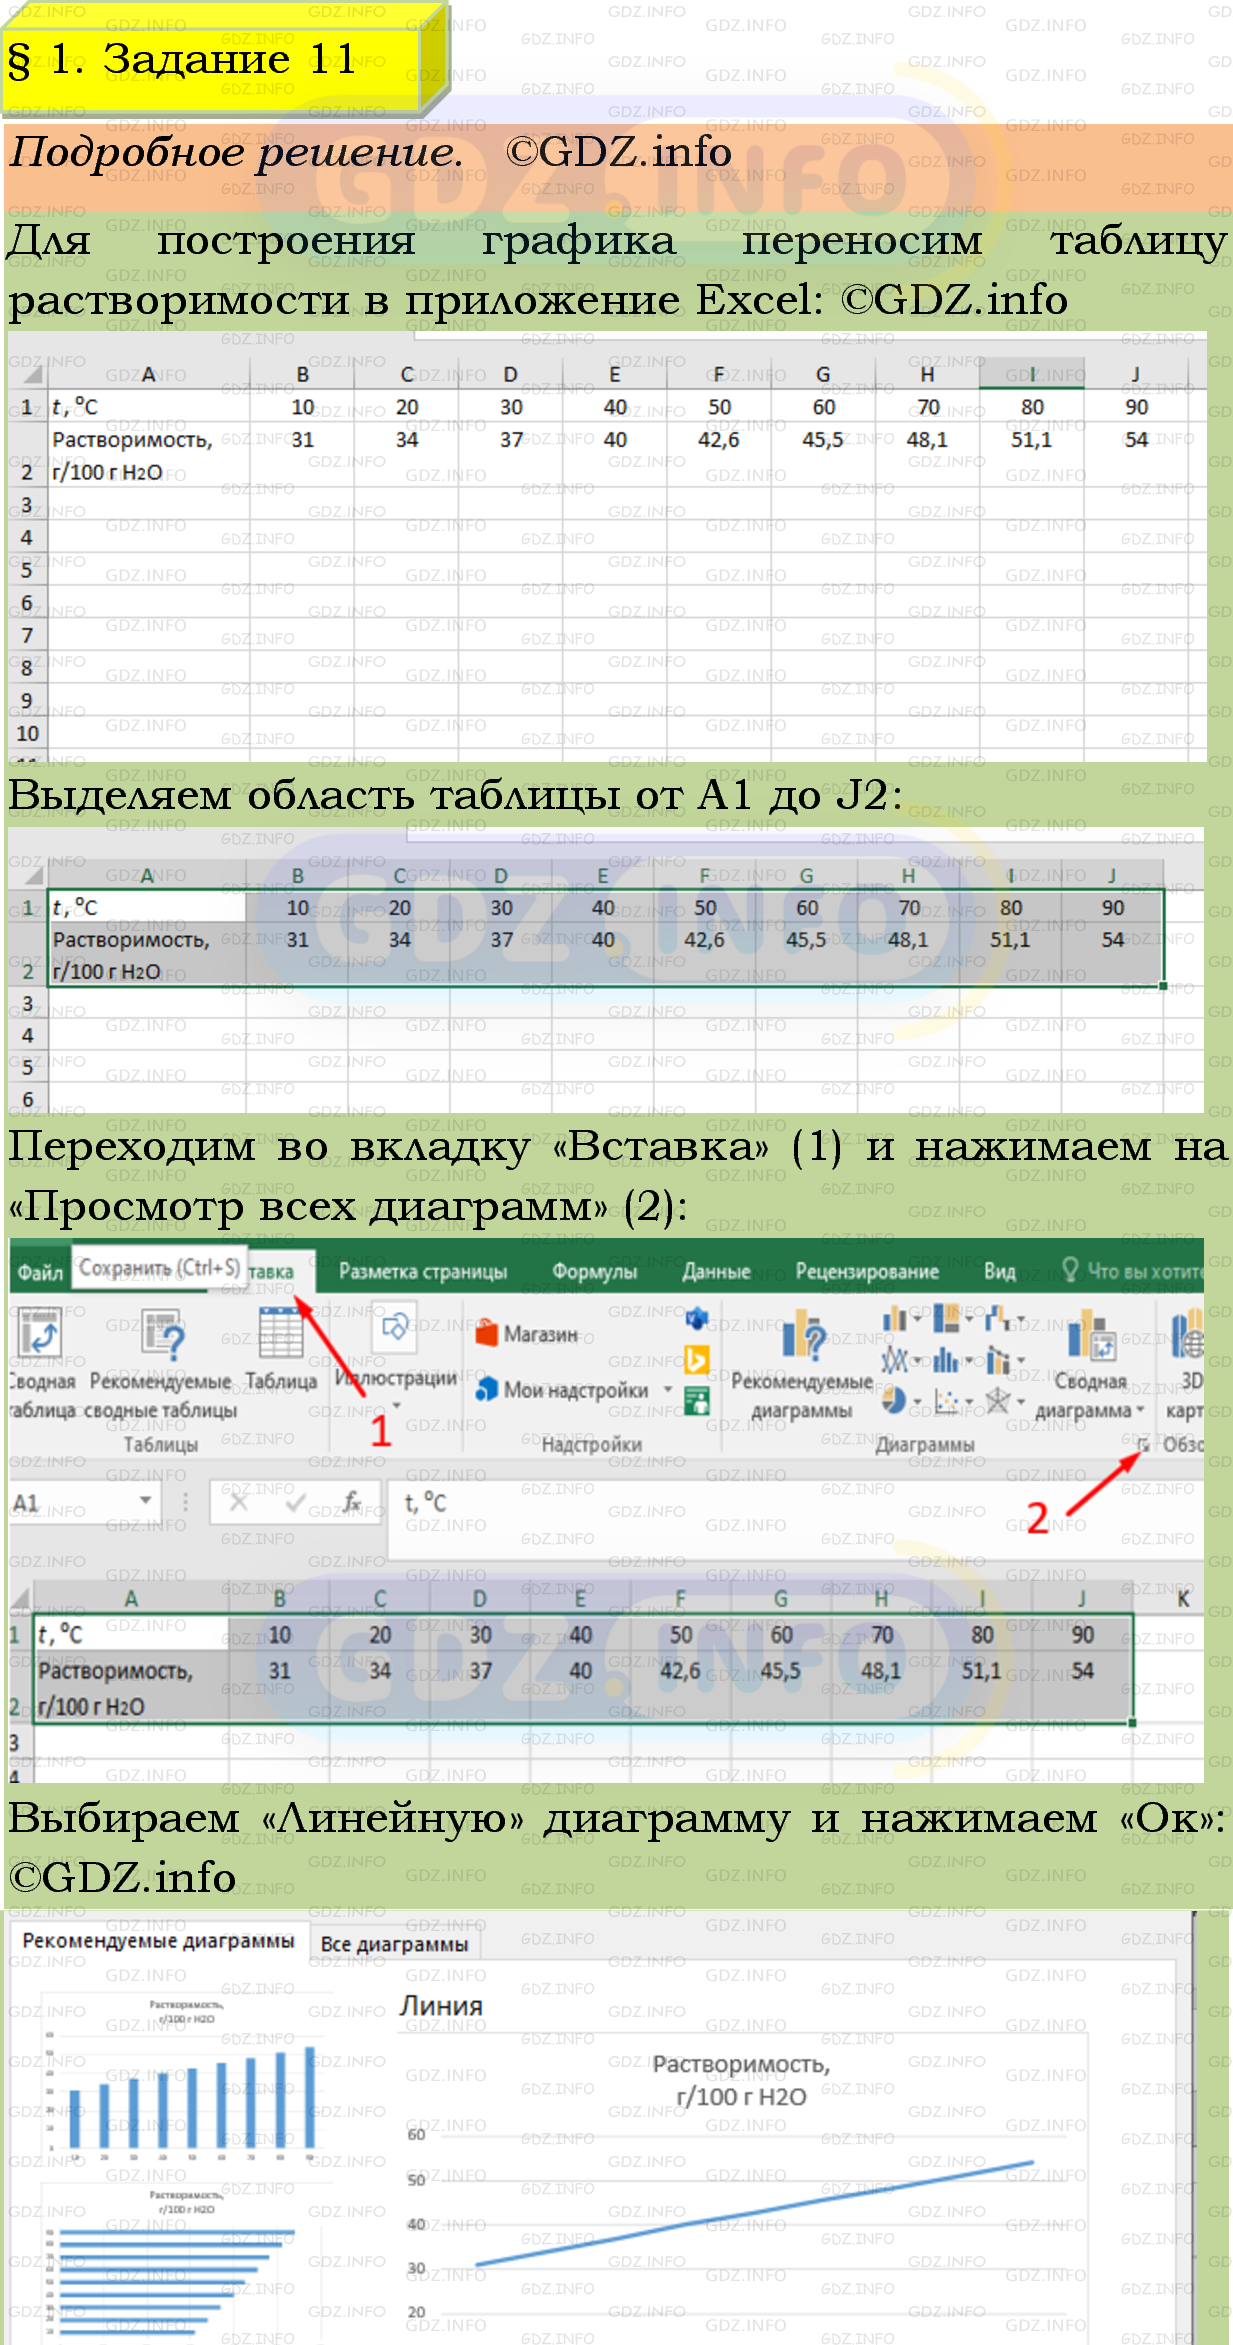This screenshot has height=2345, width=1233.
Task: Click the Сводная таблица pivot table icon
Action: [x=40, y=1335]
